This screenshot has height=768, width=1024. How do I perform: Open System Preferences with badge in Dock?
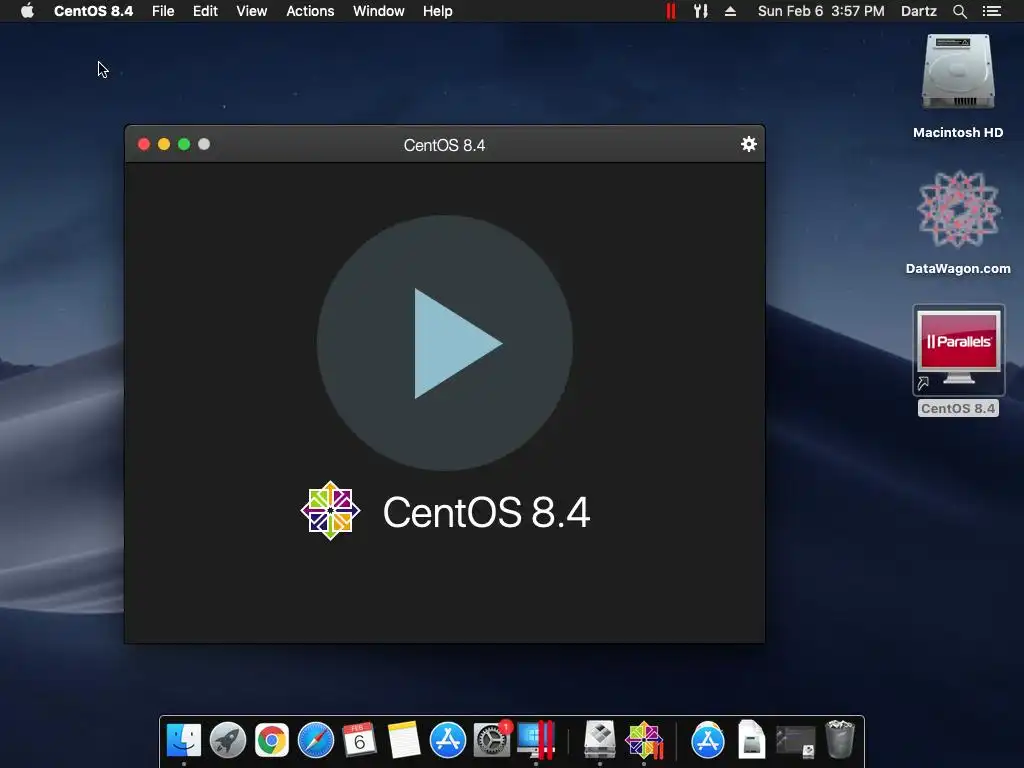[x=492, y=740]
